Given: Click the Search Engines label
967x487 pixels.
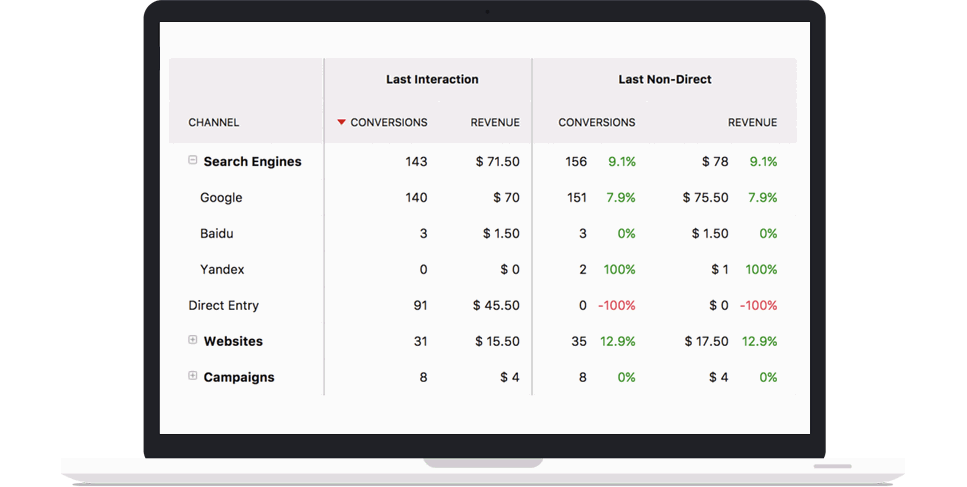Looking at the screenshot, I should 252,161.
